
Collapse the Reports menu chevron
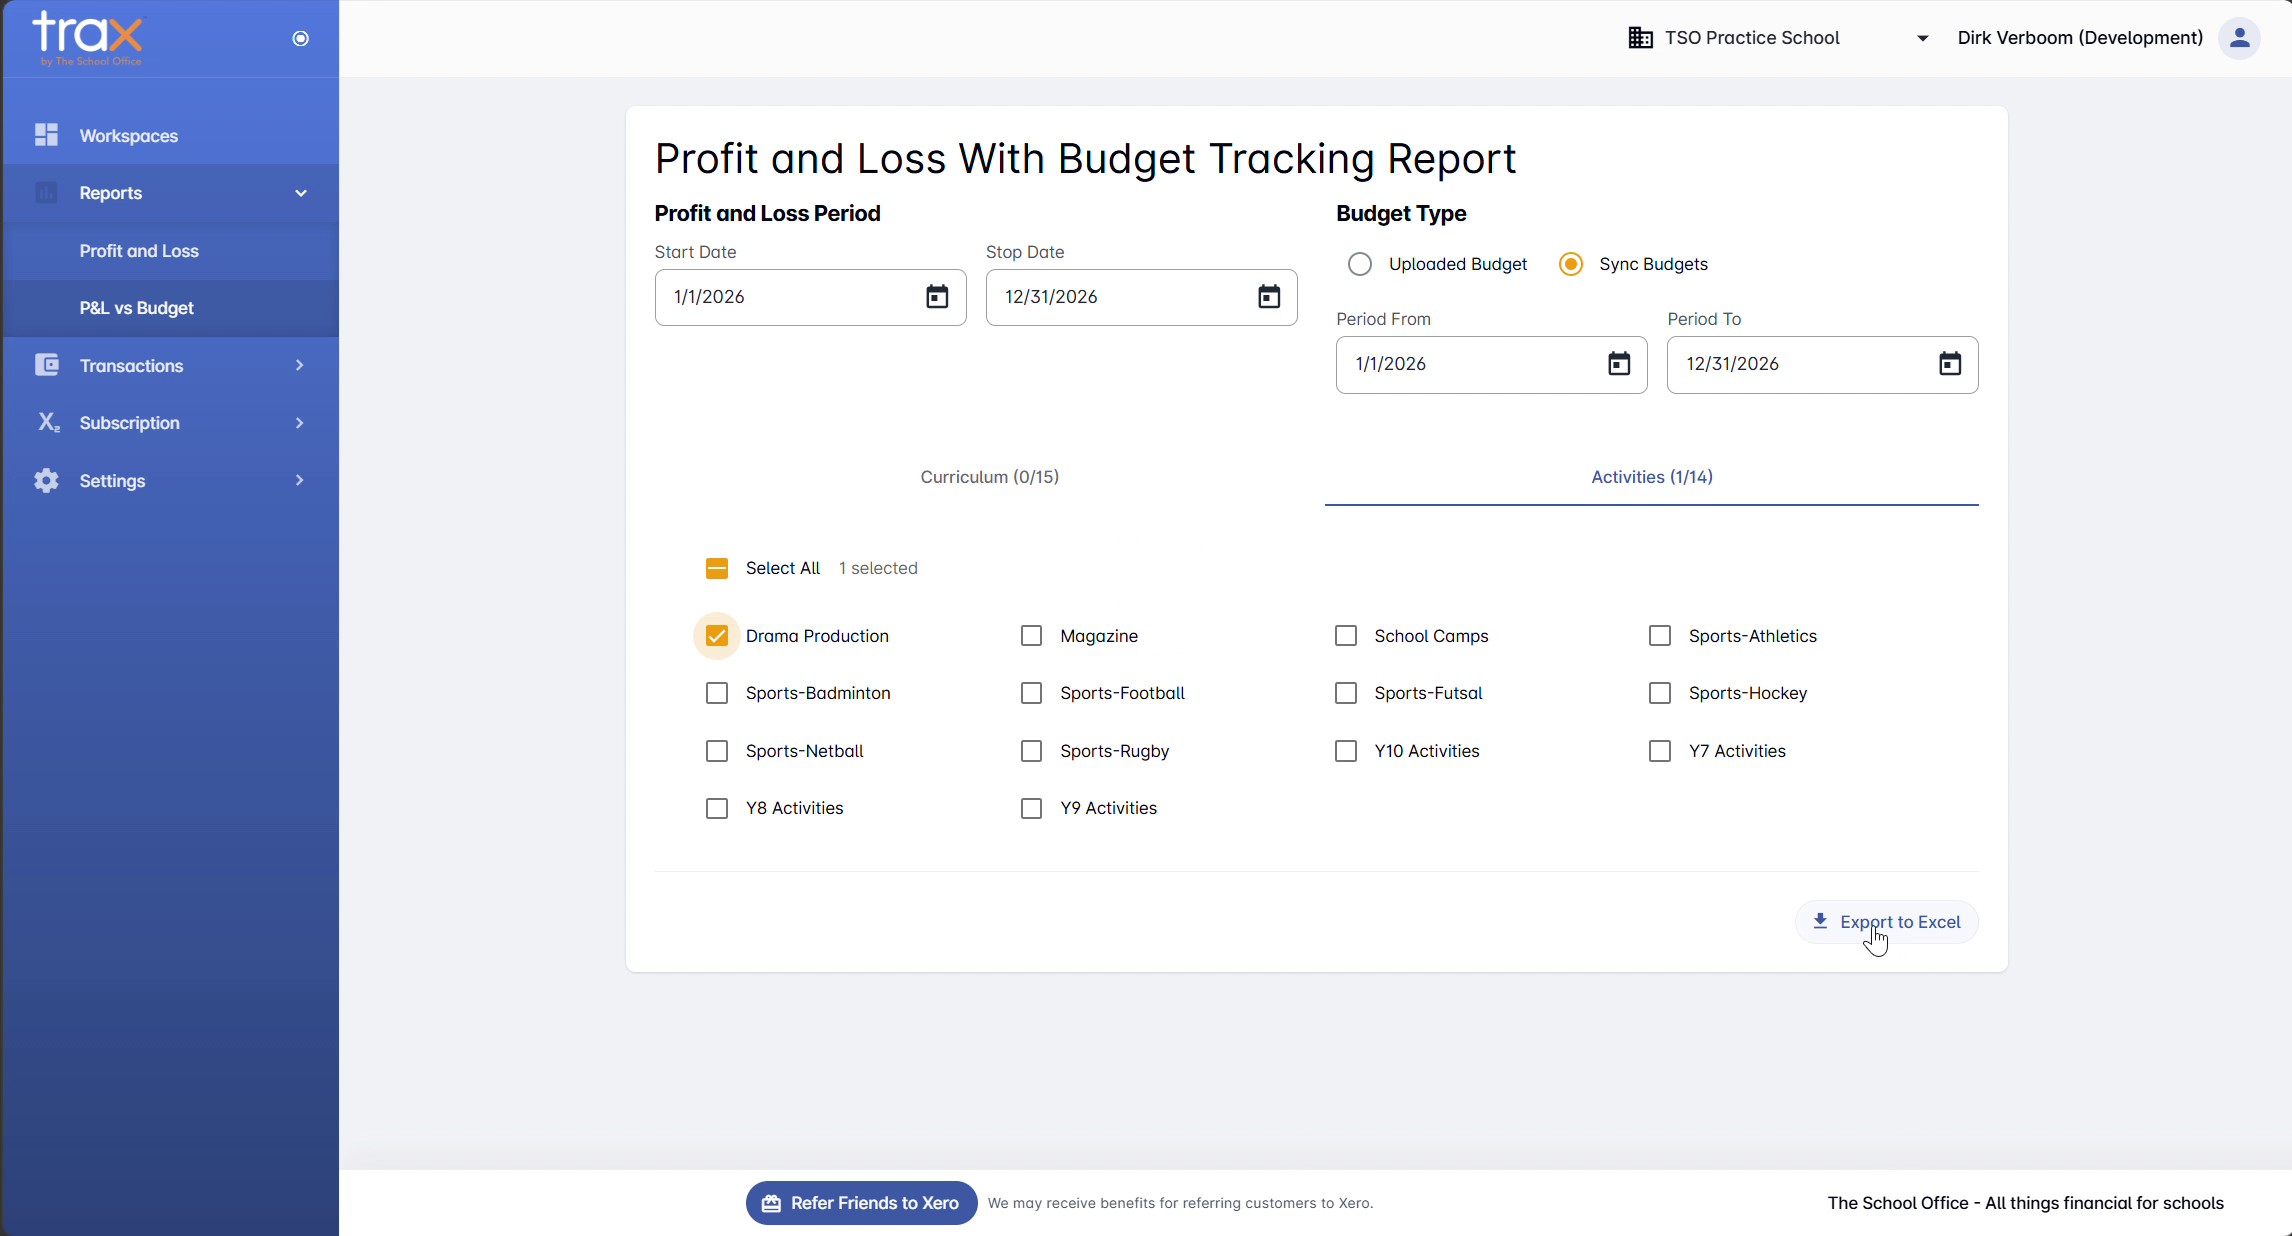[300, 193]
